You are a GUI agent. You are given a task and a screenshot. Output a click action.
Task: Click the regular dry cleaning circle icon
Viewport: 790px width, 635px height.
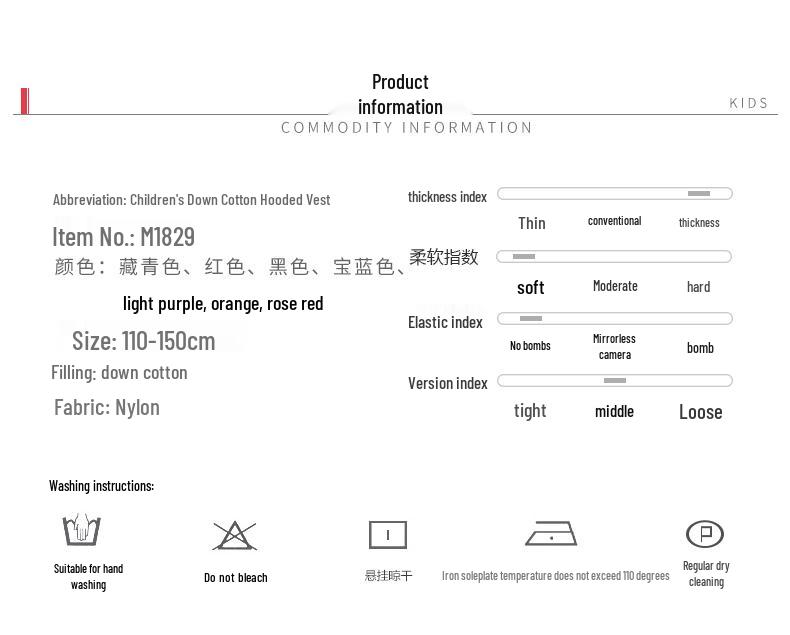(705, 534)
